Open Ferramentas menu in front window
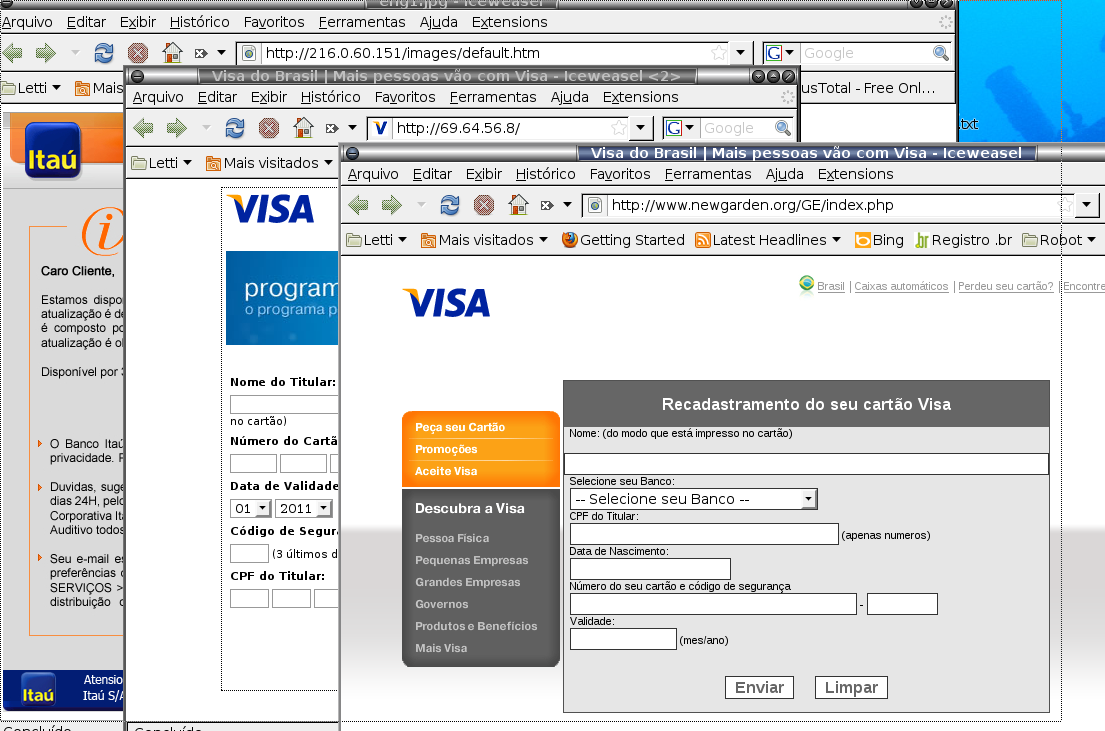Image resolution: width=1105 pixels, height=731 pixels. point(708,174)
